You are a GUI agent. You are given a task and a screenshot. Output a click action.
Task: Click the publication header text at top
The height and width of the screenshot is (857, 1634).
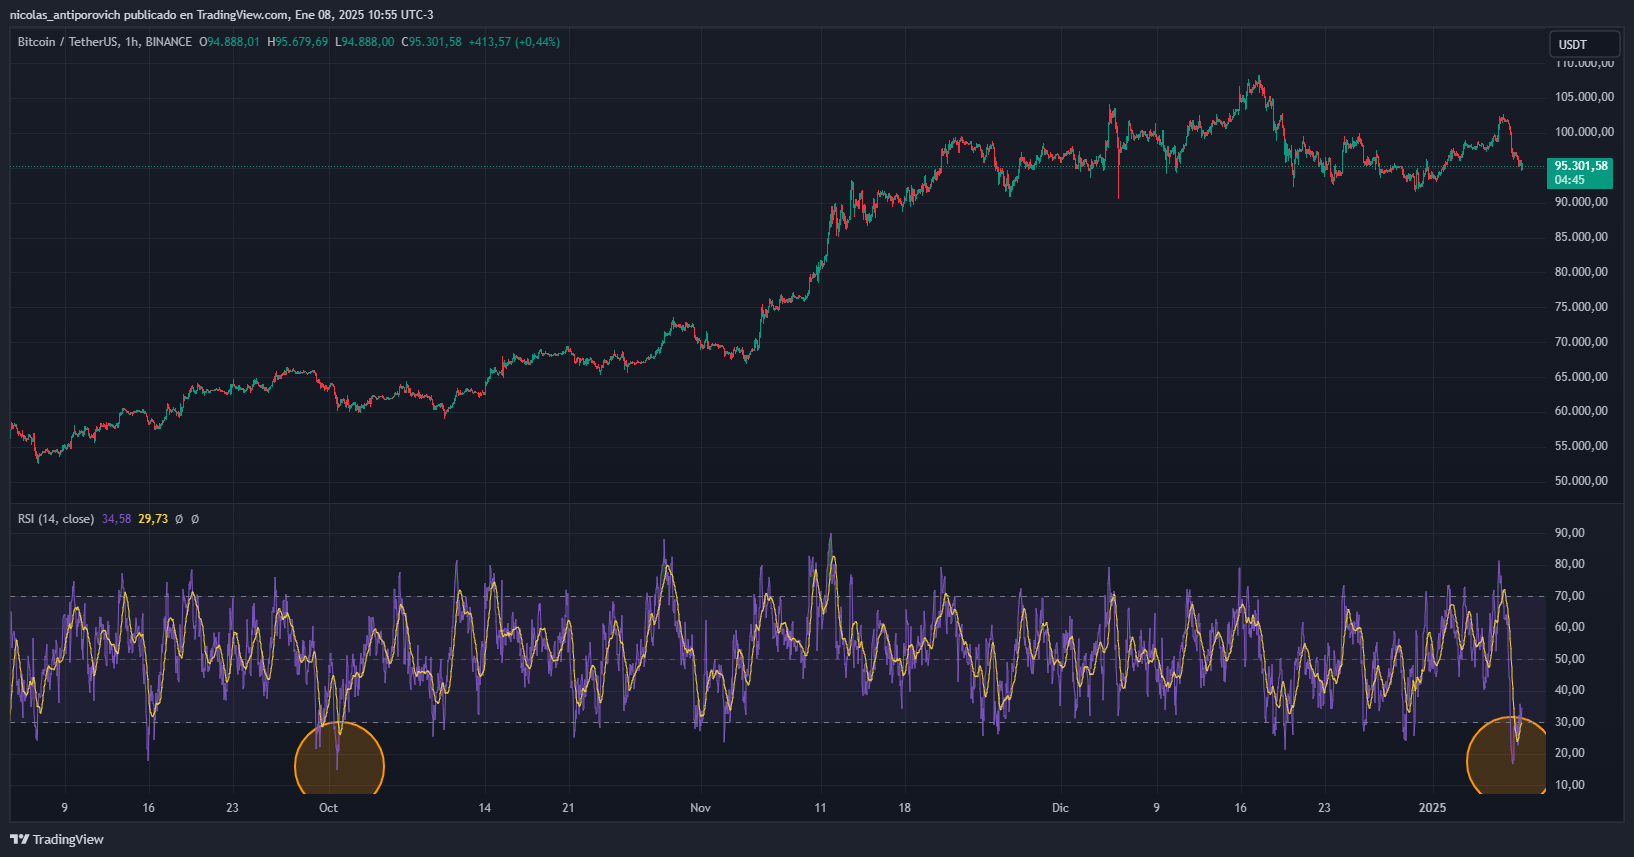point(221,15)
